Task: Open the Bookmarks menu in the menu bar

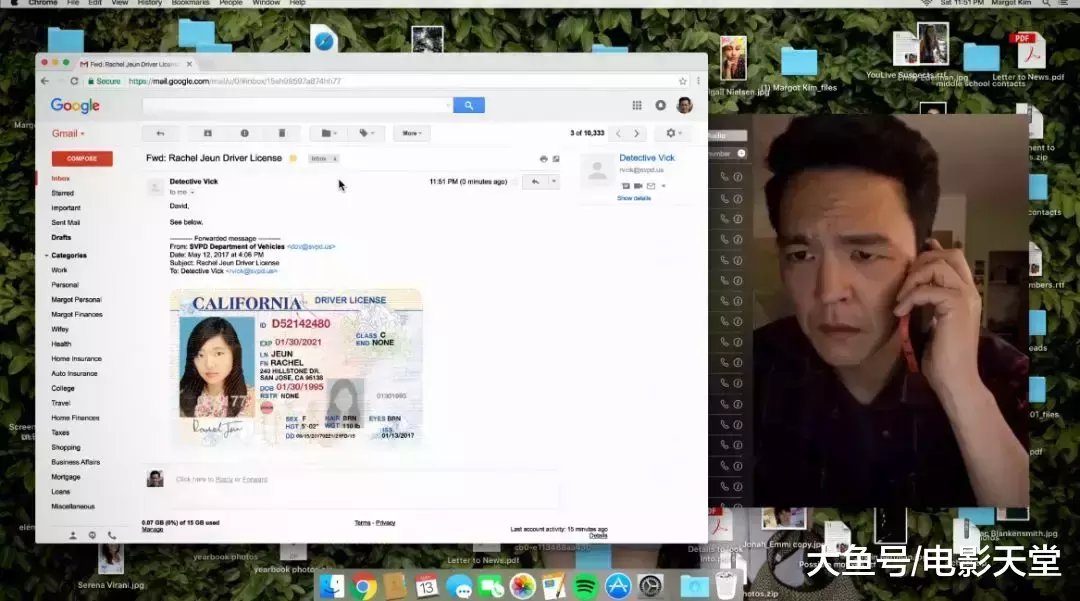Action: (x=190, y=3)
